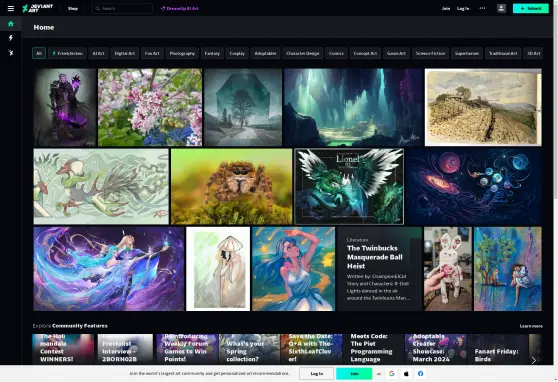This screenshot has width=558, height=382.
Task: Select the 3D Art category tab
Action: (533, 53)
